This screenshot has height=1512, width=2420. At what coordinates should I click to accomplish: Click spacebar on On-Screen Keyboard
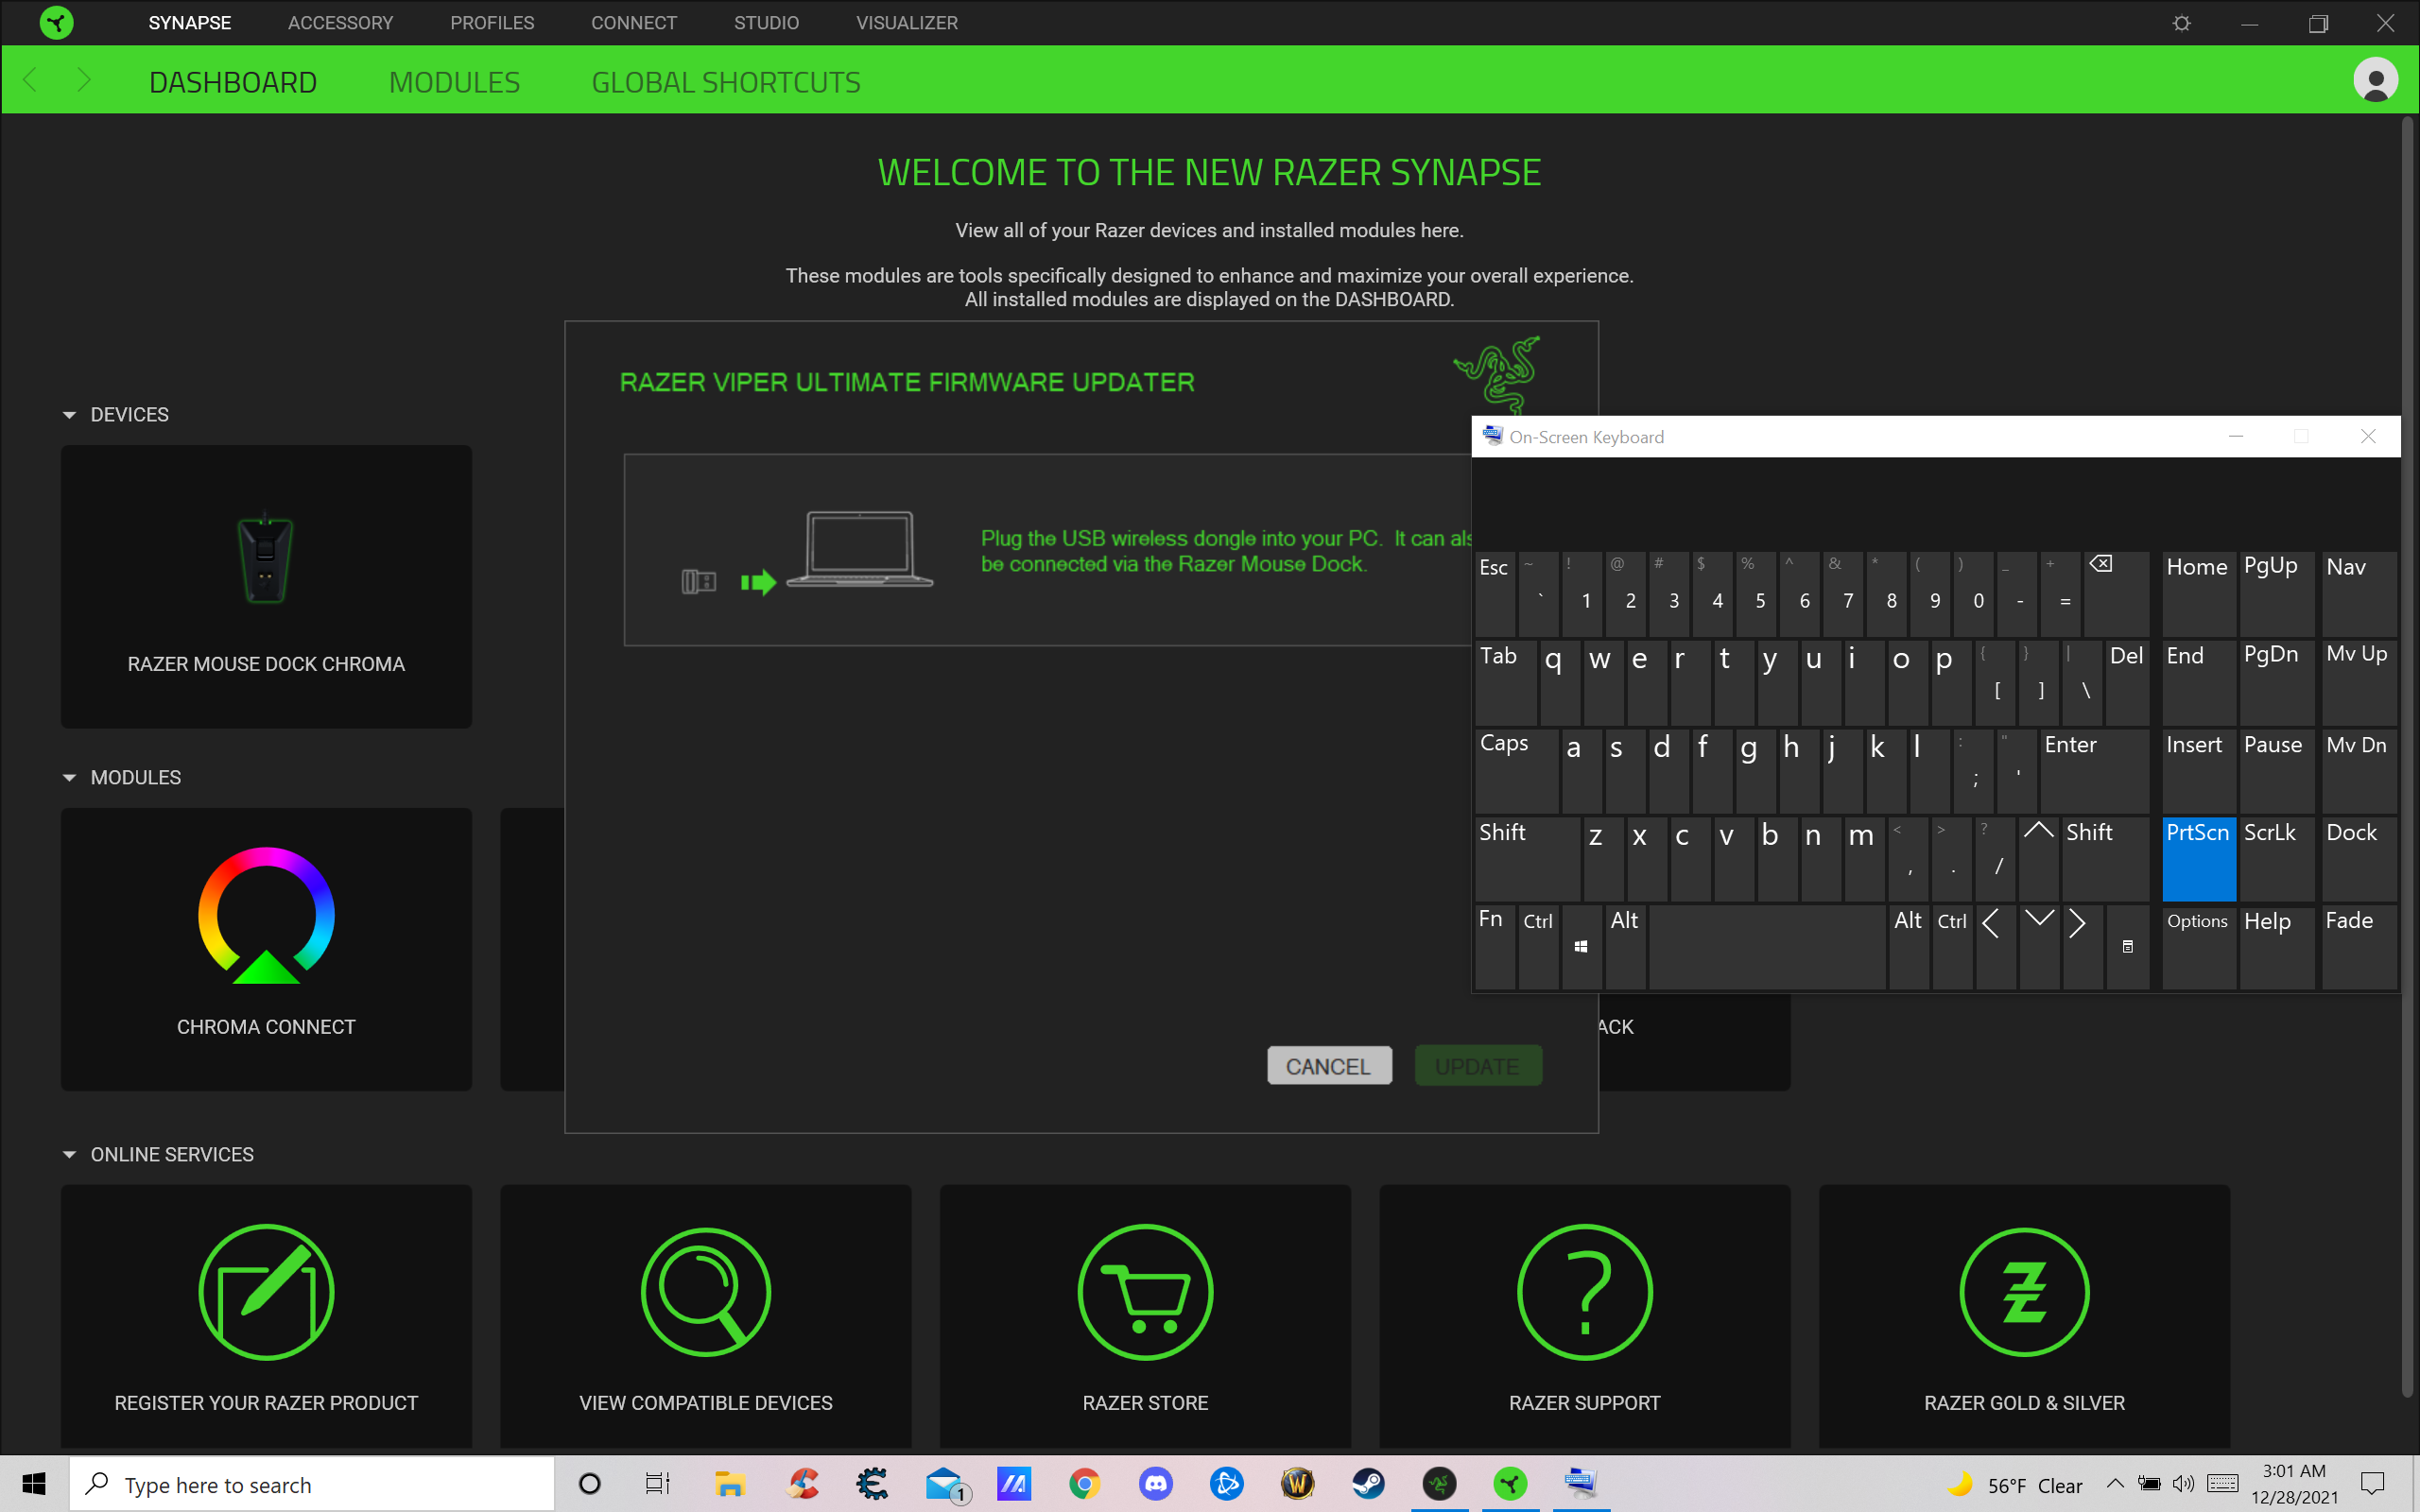tap(1767, 947)
